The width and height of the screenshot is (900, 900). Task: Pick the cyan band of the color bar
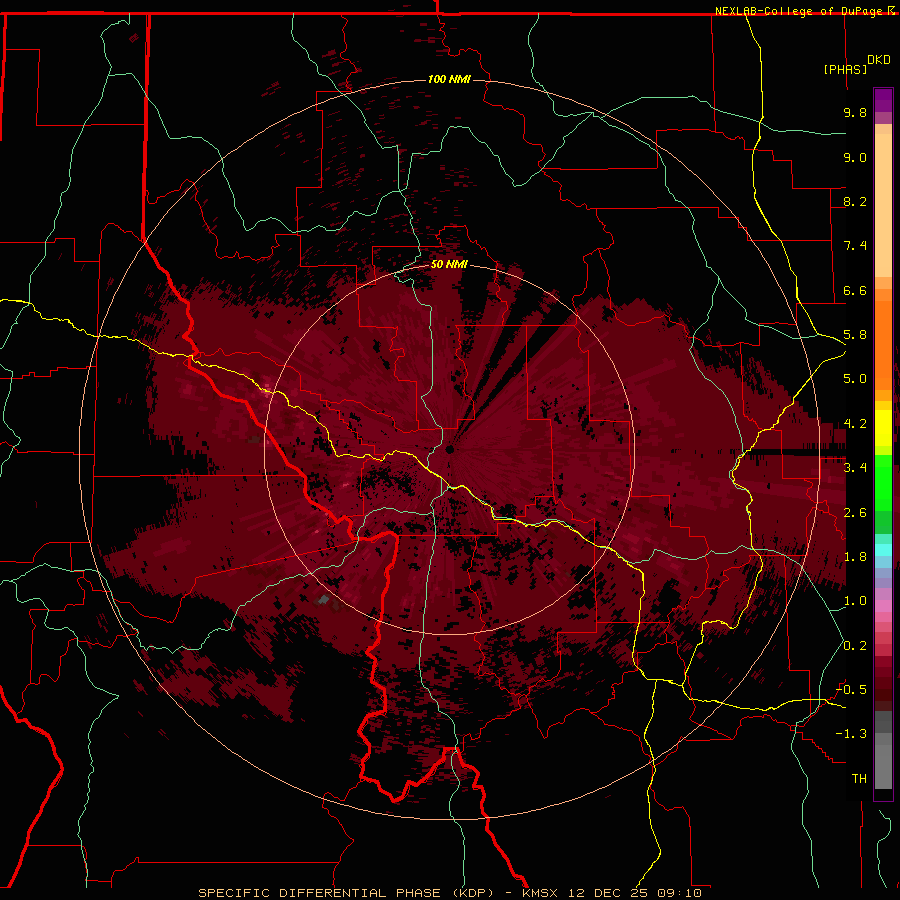pos(883,550)
